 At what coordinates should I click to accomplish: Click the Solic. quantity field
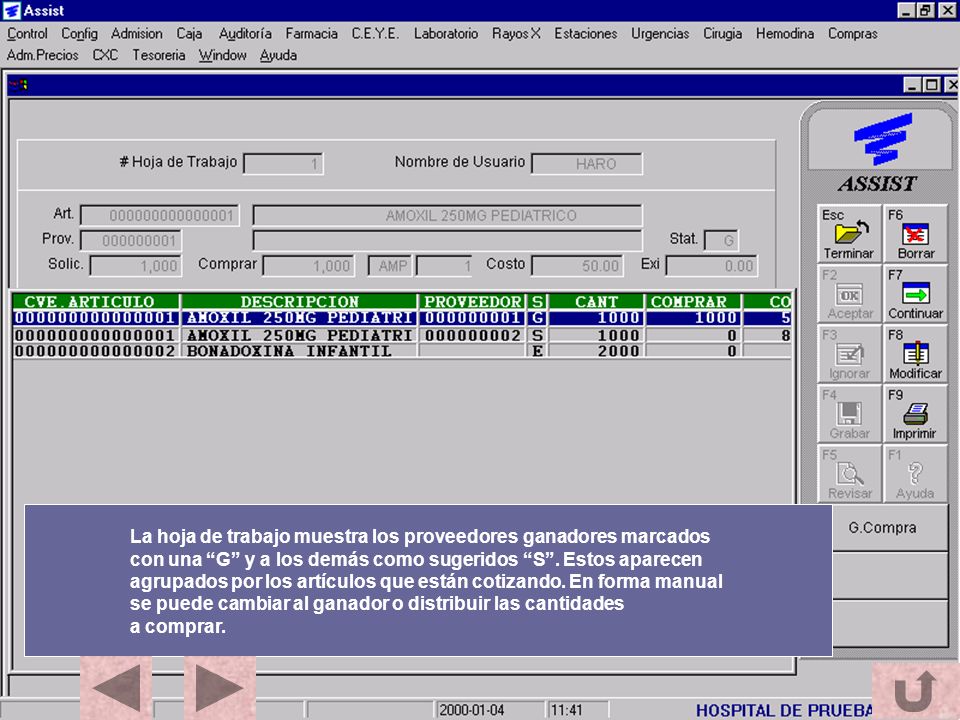coord(135,266)
